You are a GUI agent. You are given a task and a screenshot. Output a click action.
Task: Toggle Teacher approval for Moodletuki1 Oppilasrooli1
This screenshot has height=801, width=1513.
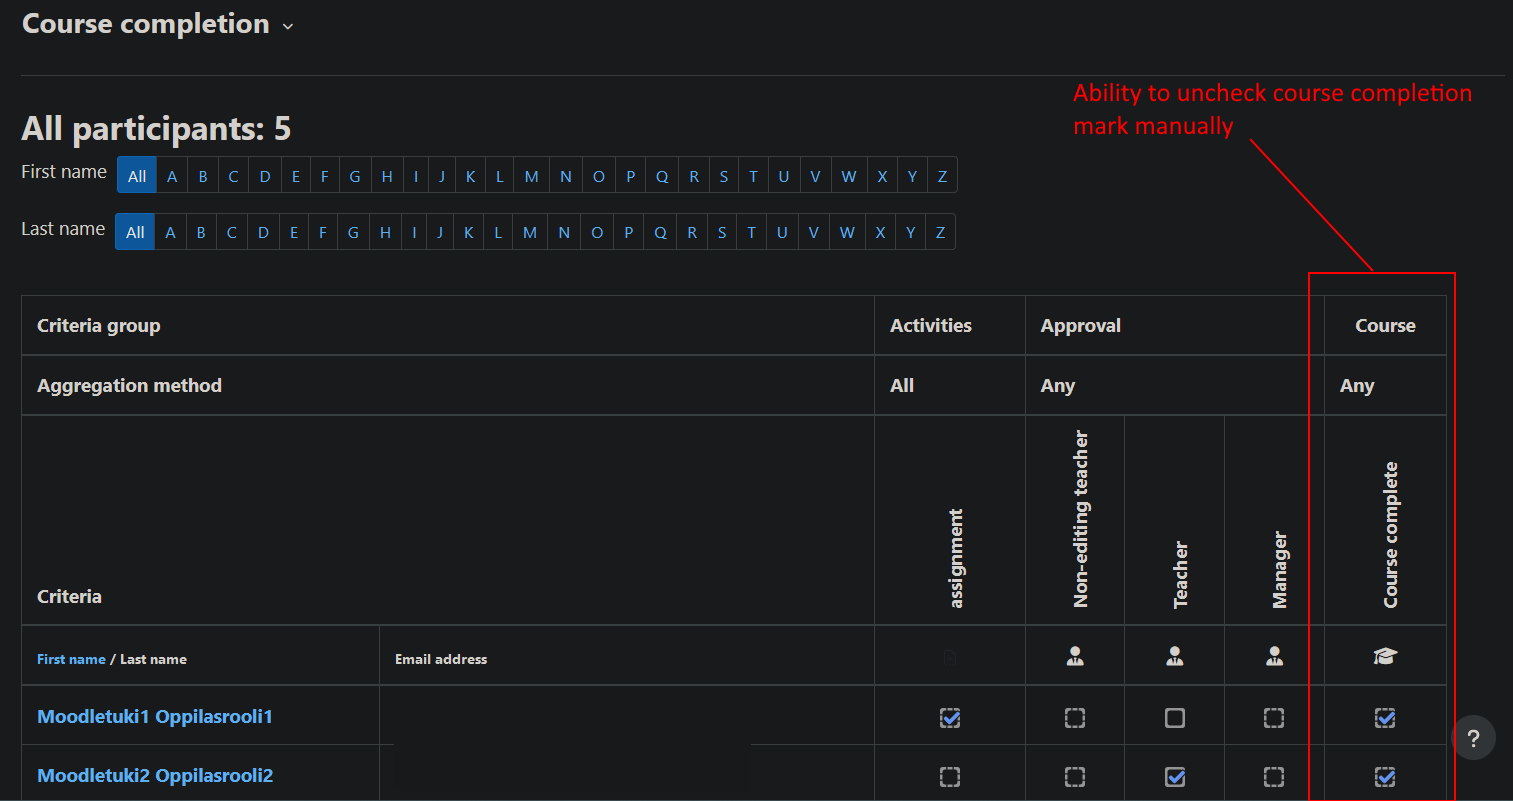coord(1175,718)
